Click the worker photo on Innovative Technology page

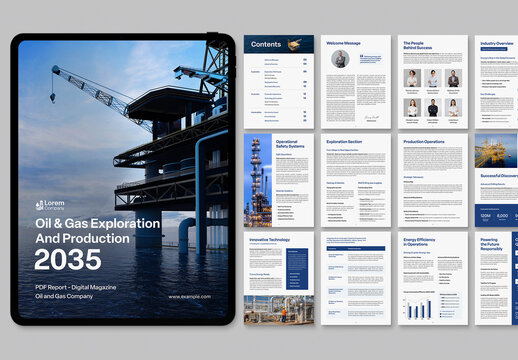279,310
